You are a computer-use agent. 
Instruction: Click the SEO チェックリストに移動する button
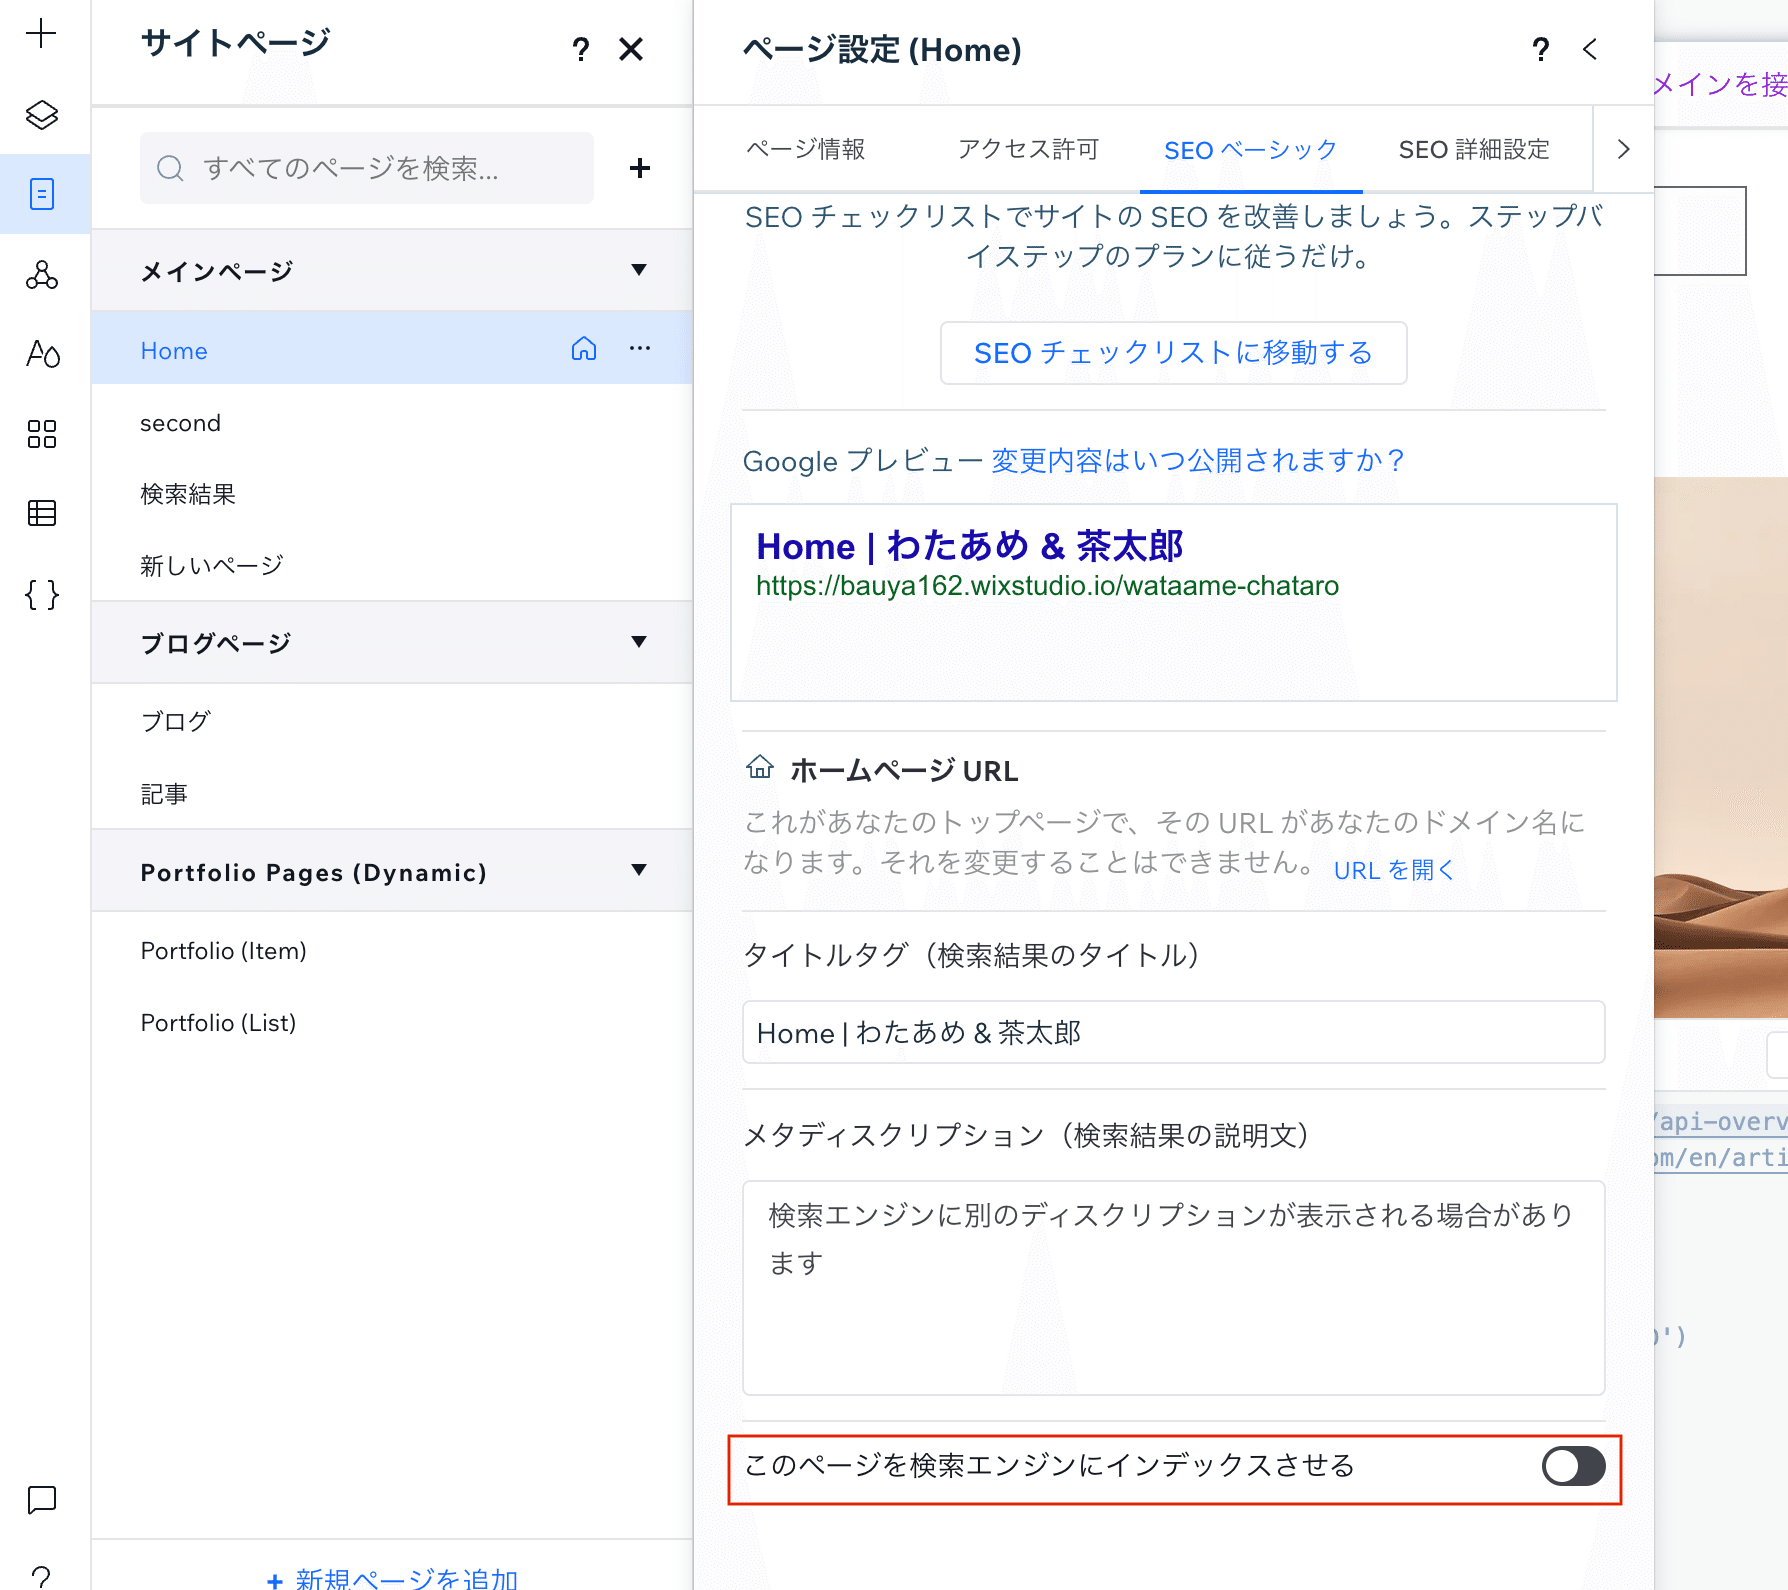click(x=1173, y=353)
